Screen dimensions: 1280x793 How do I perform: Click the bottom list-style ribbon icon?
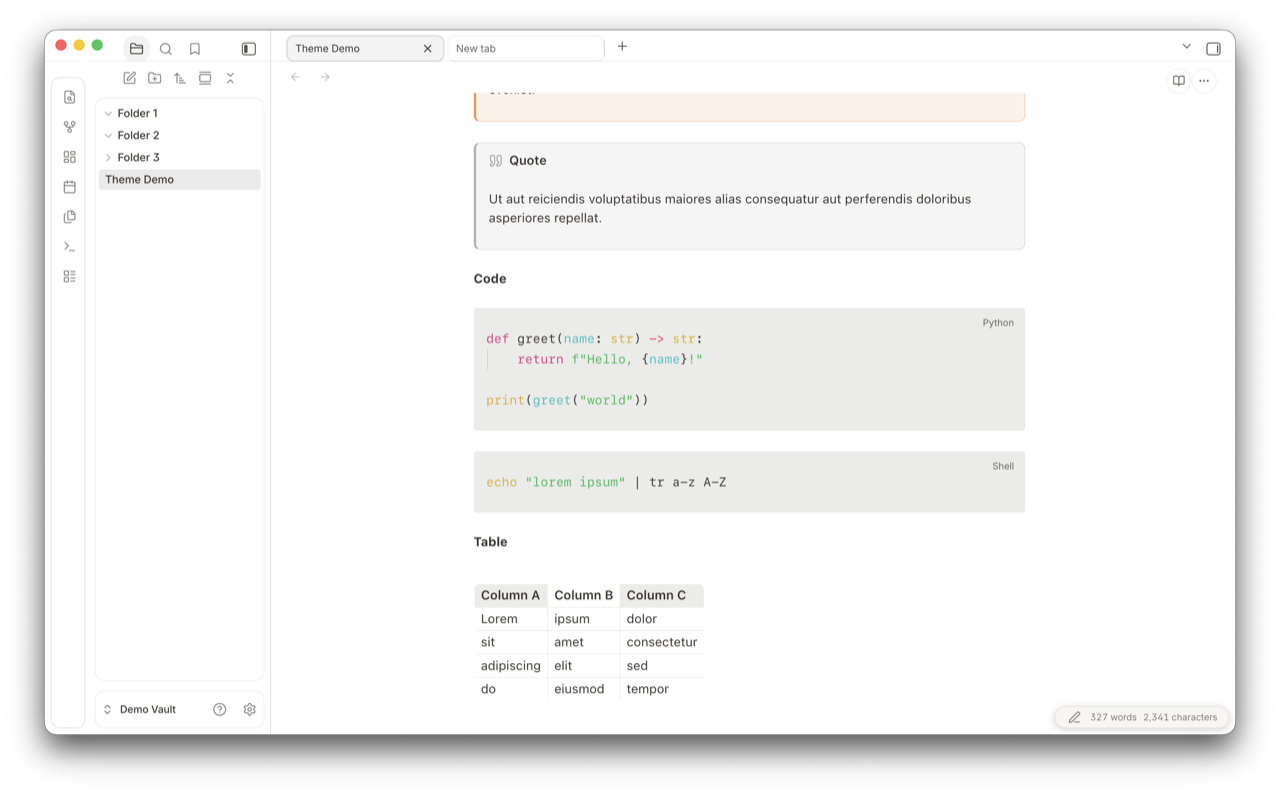tap(69, 276)
